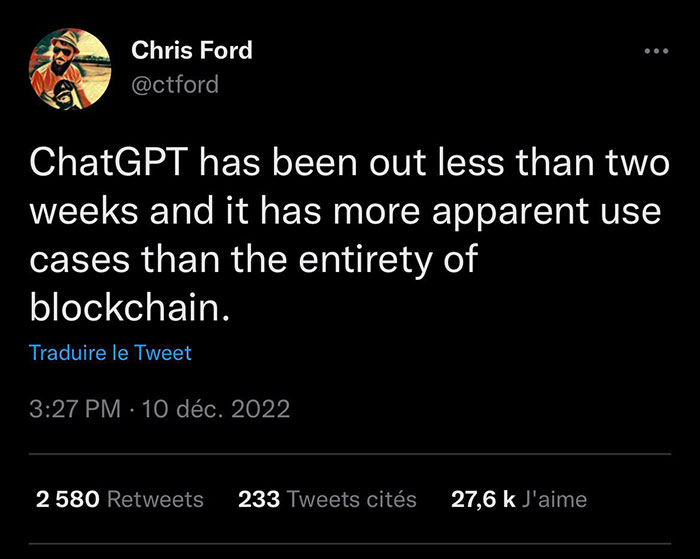Visit the @ctford handle
This screenshot has height=559, width=700.
(175, 82)
